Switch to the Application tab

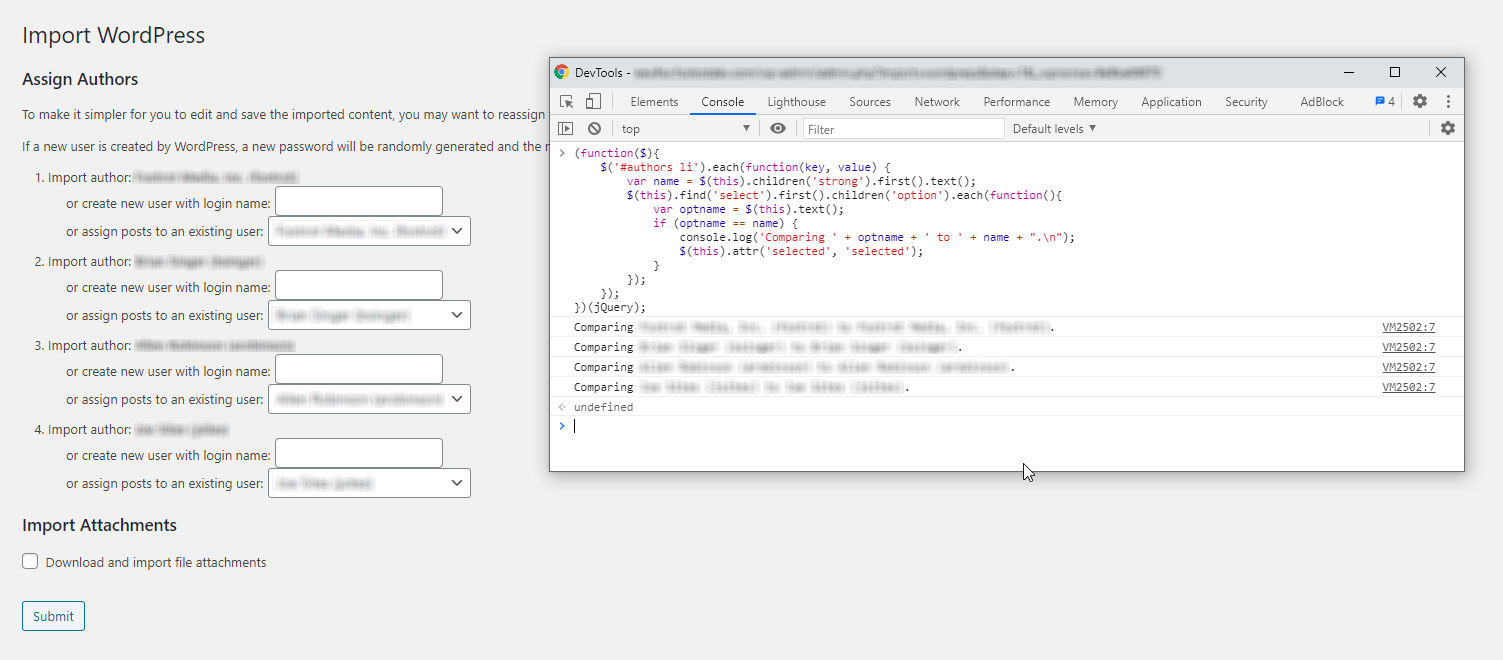click(x=1171, y=101)
